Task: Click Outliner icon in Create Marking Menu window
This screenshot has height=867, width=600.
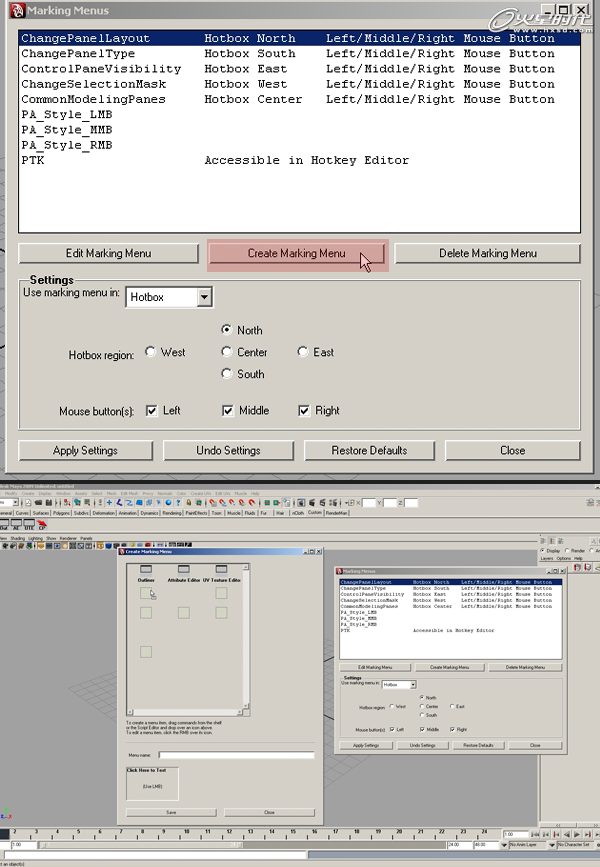Action: point(146,569)
